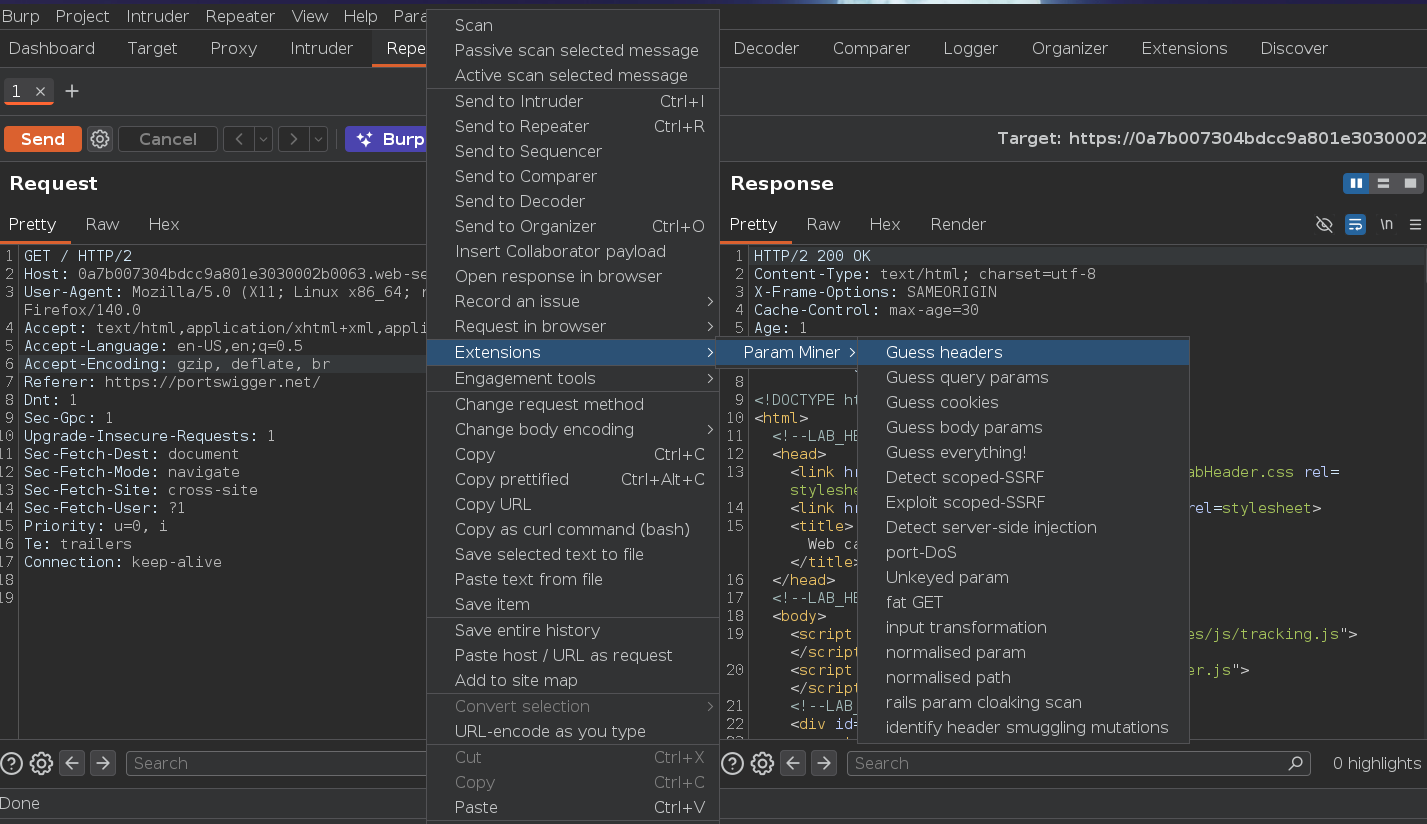The image size is (1427, 824).
Task: Open Repeater request settings gear
Action: 100,139
